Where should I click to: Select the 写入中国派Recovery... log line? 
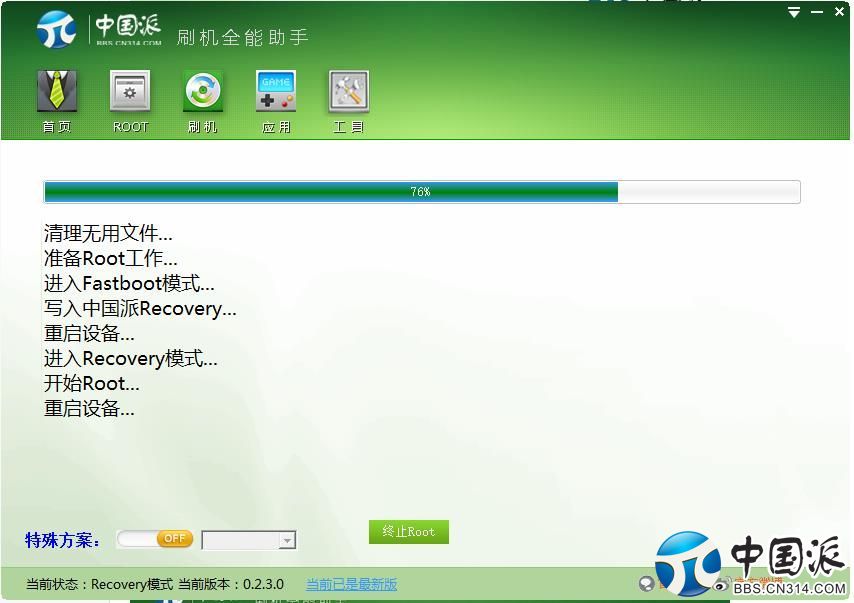click(140, 308)
